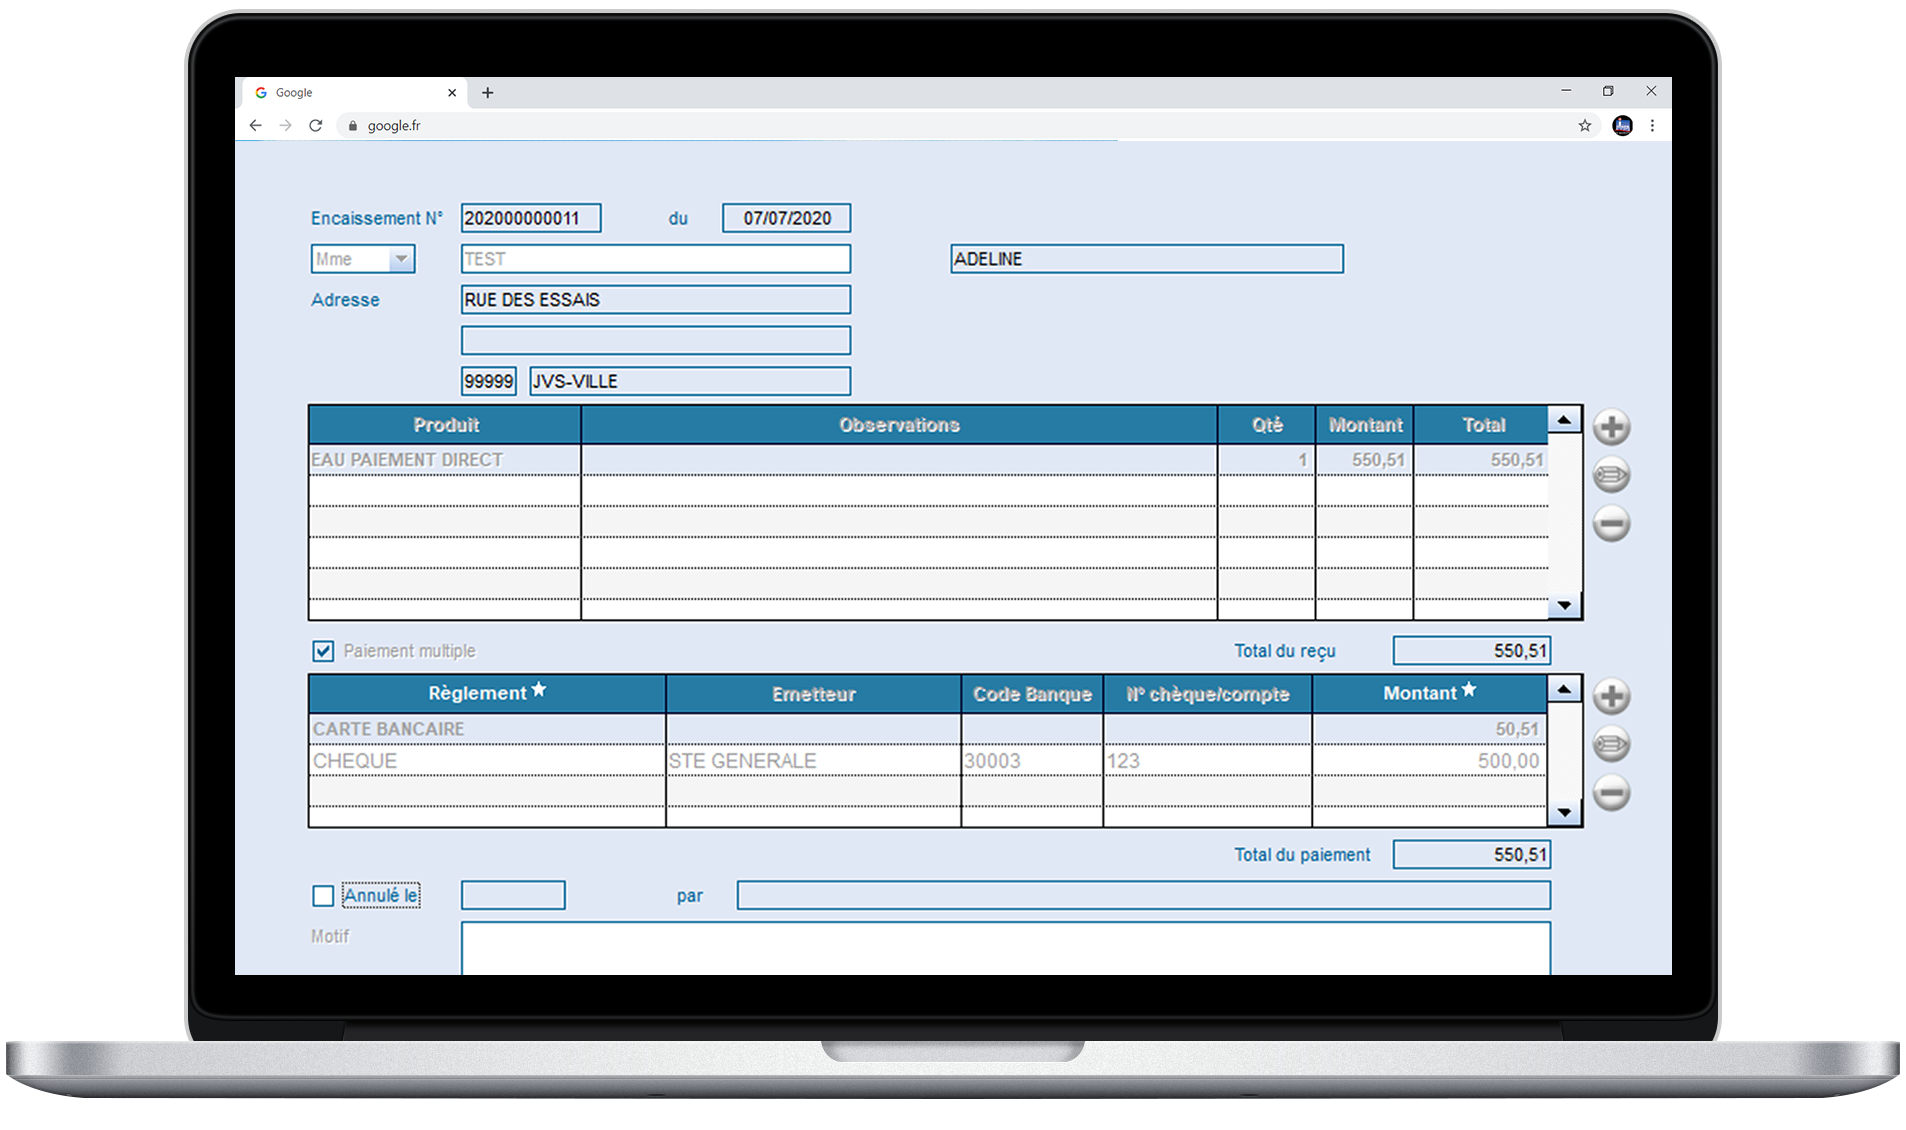Click the browser back arrow
This screenshot has height=1130, width=1906.
tap(255, 125)
